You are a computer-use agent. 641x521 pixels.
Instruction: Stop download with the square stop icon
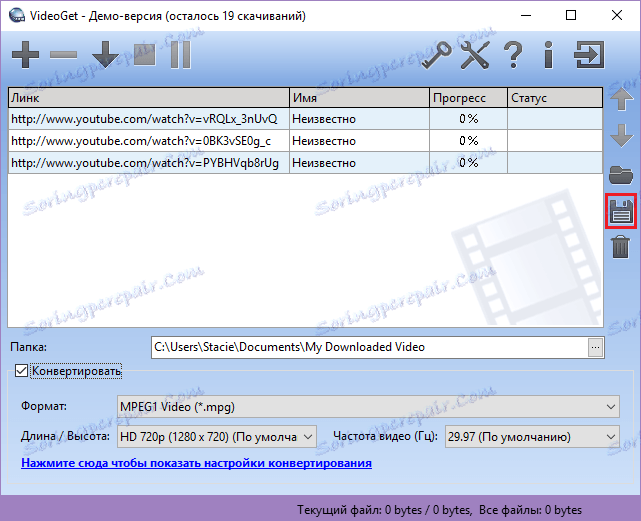coord(145,54)
